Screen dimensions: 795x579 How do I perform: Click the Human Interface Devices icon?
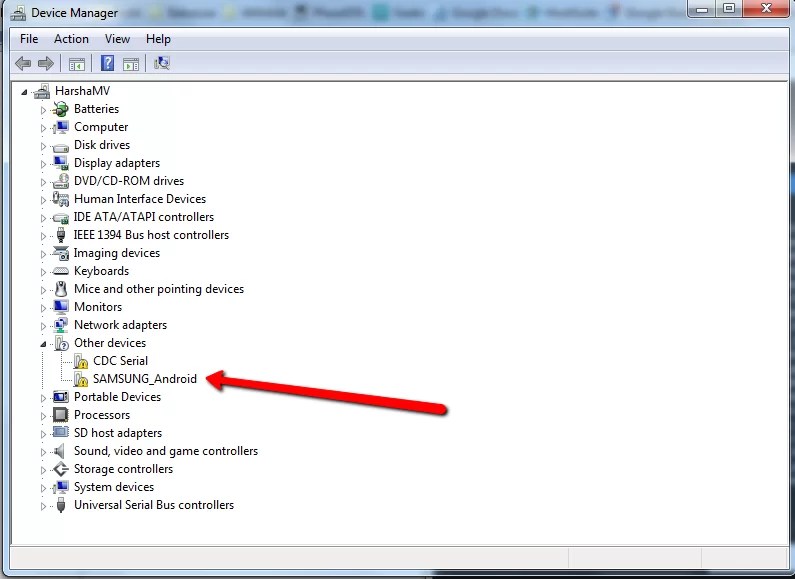[x=61, y=199]
